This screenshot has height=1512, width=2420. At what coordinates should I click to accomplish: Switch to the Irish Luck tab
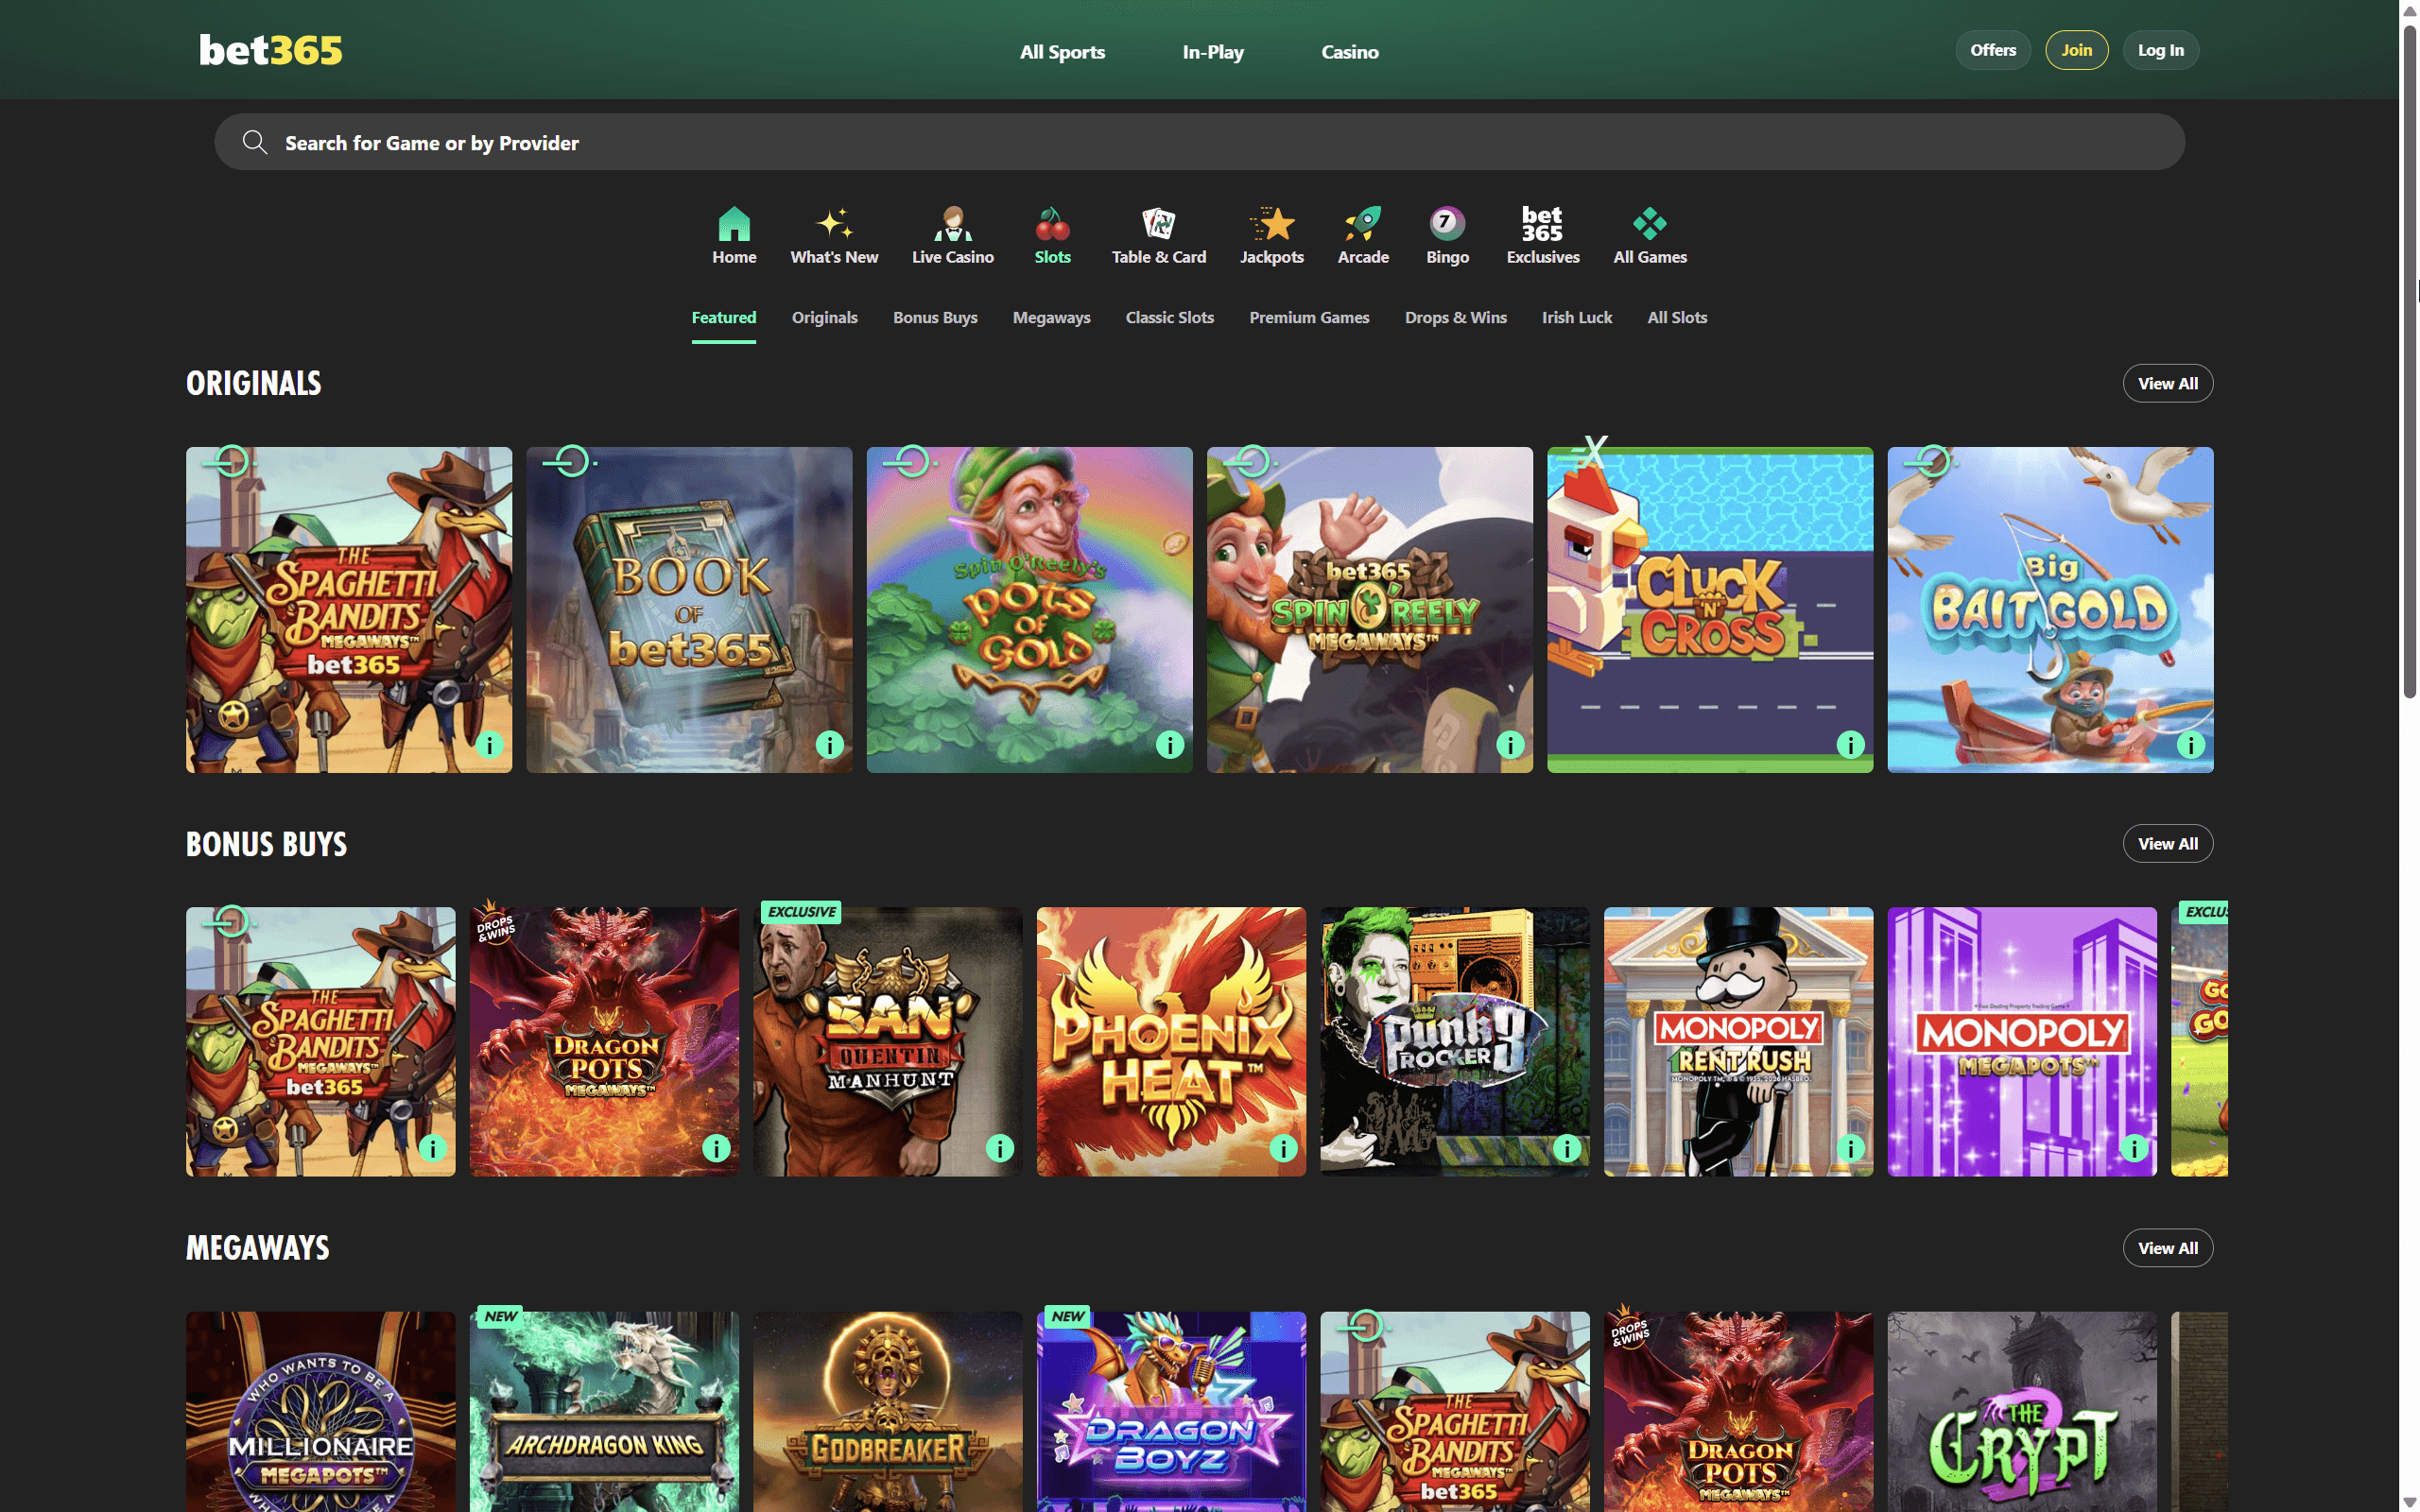1577,317
